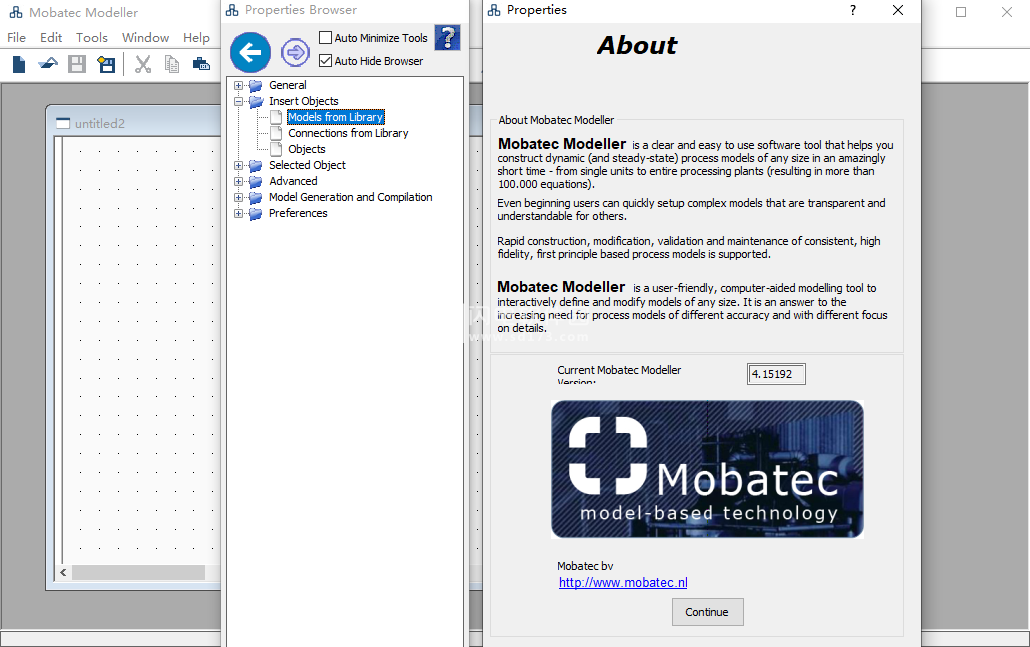Uncheck the Auto Hide Browser checkbox
Screen dimensions: 1030x647
click(x=325, y=60)
